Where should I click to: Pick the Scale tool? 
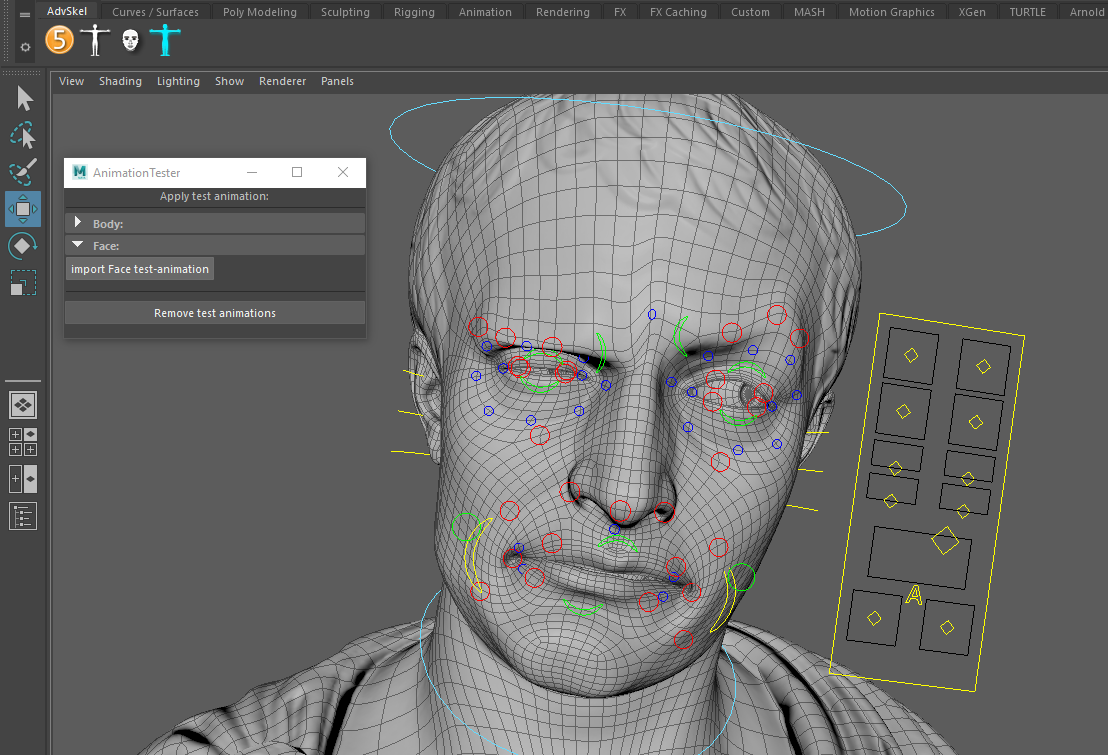tap(23, 283)
